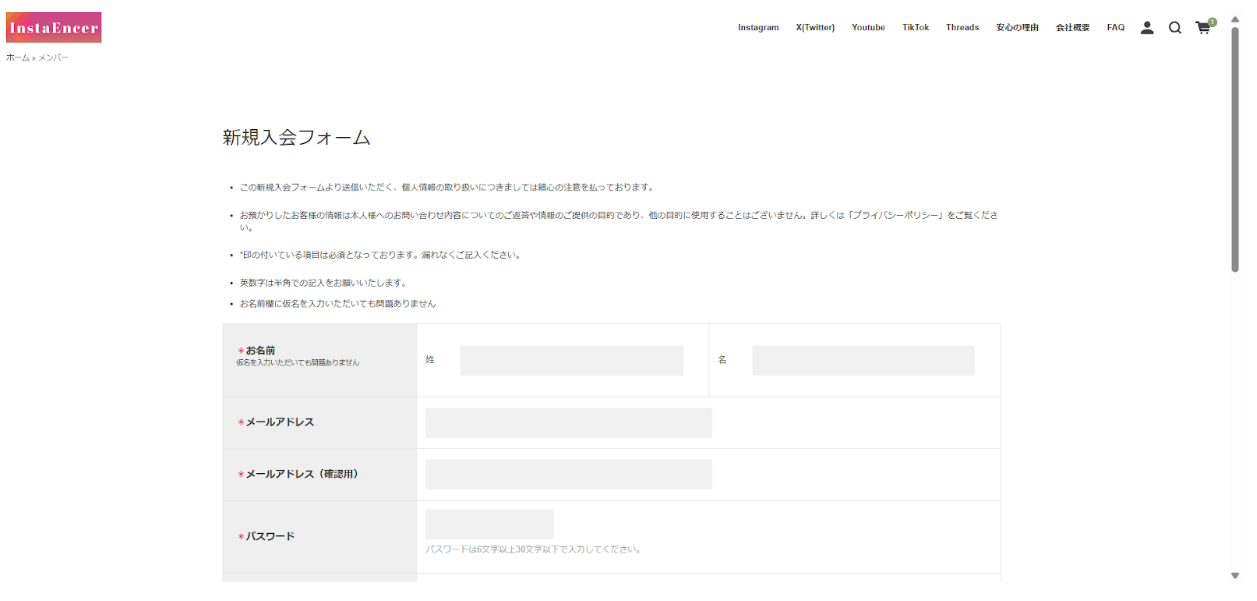
Task: Select the メールアドレス input field
Action: click(570, 422)
